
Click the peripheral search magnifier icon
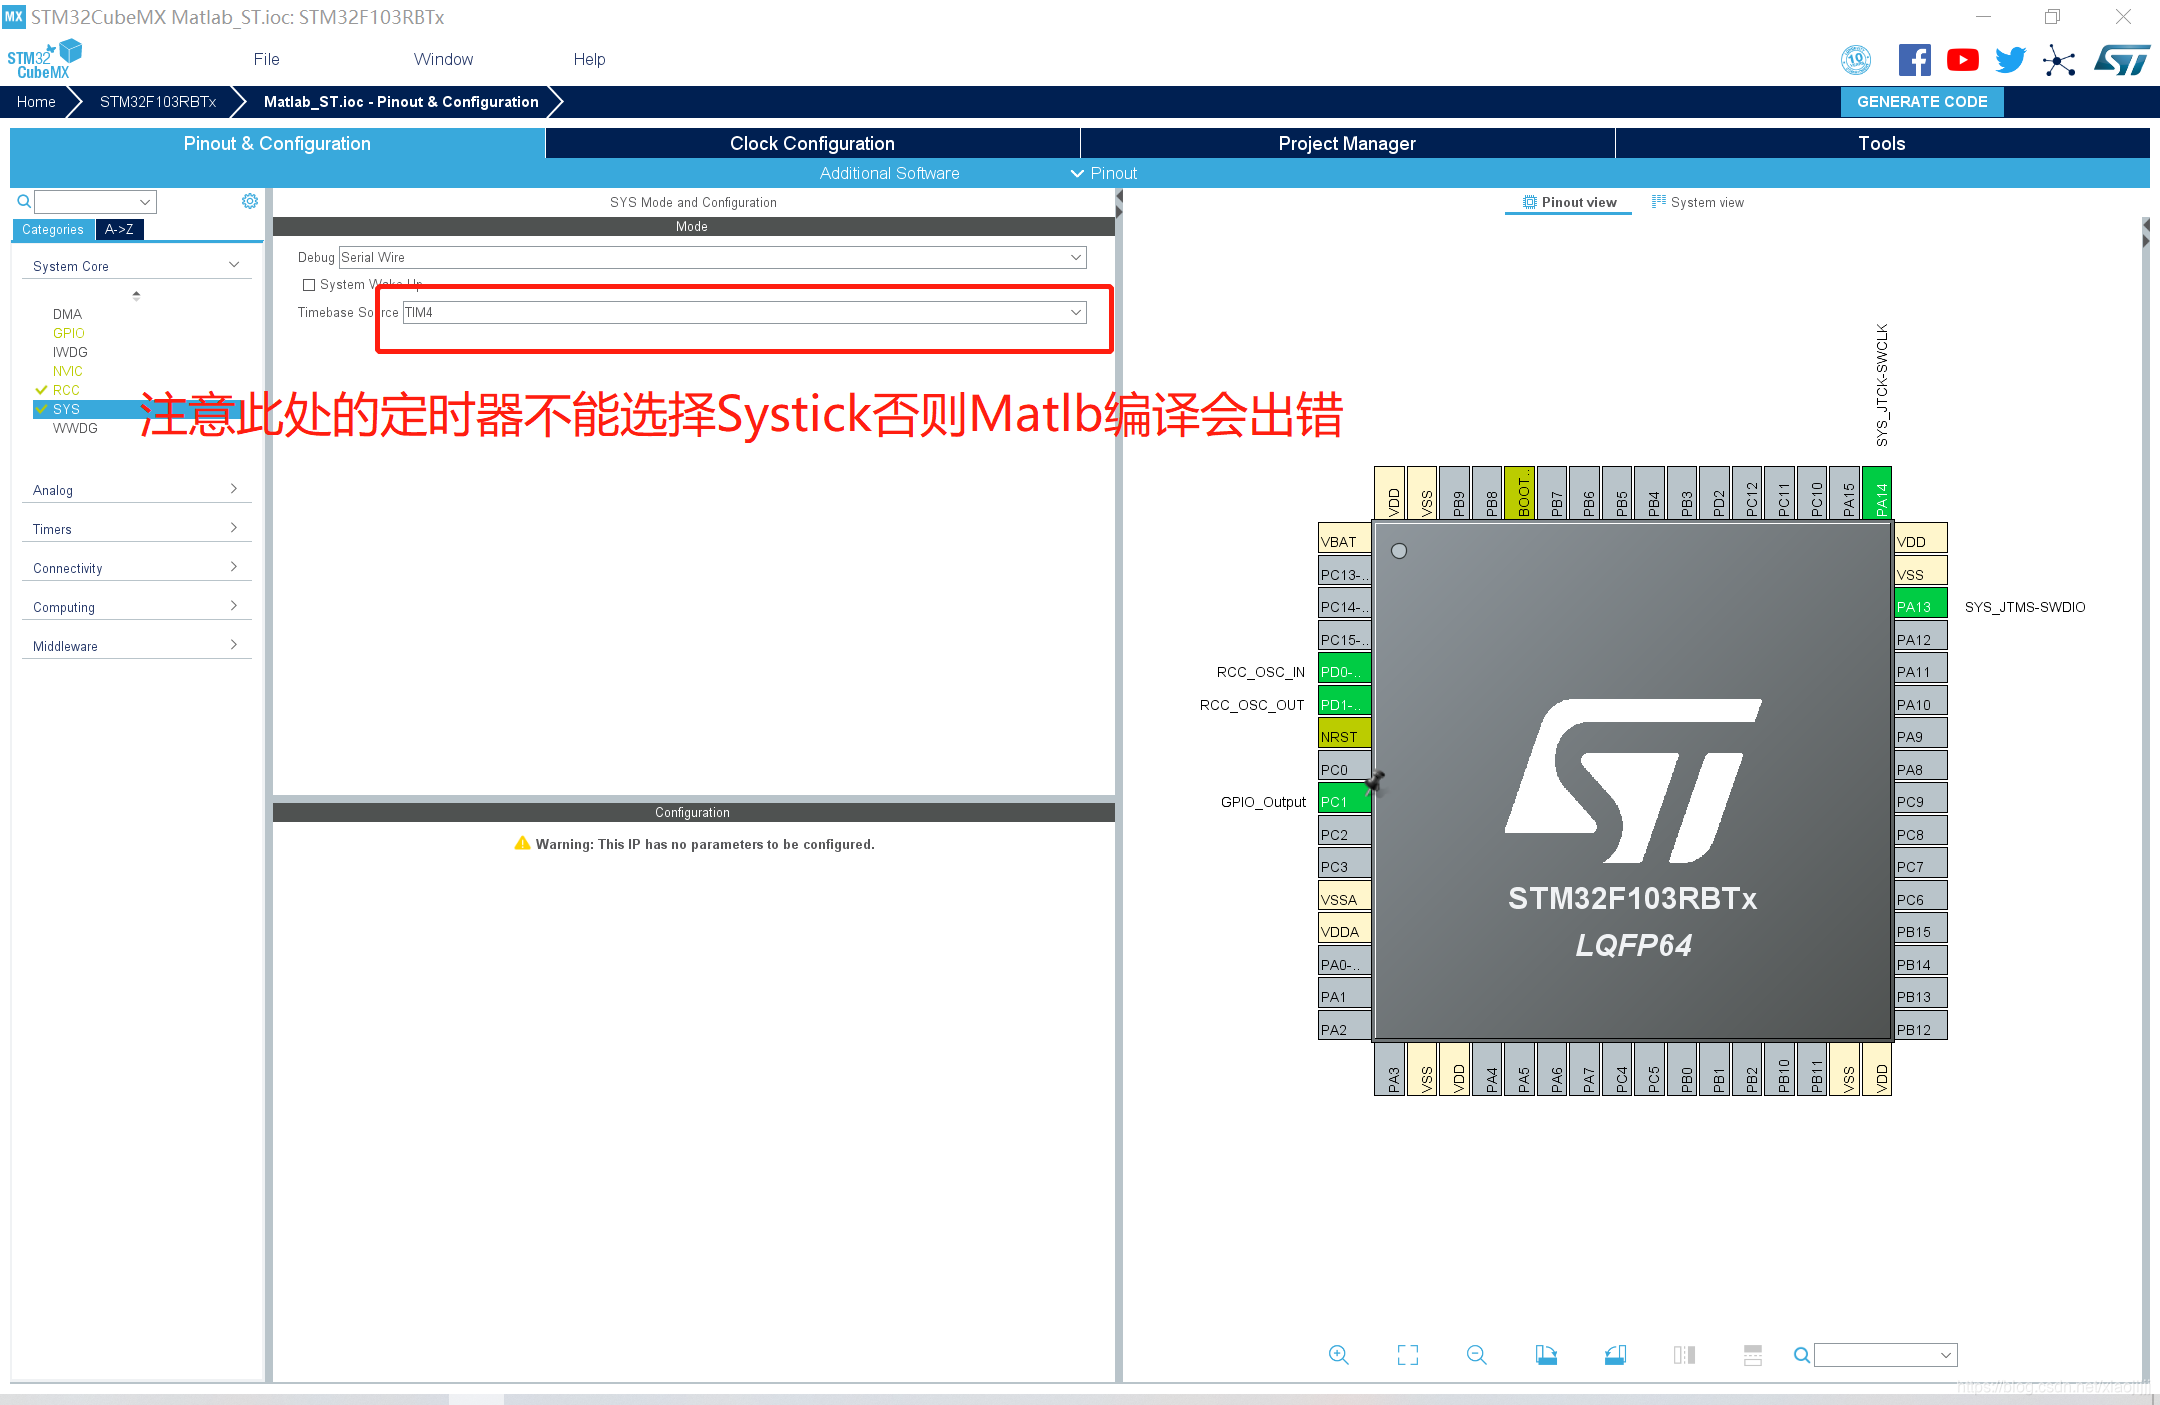point(24,202)
